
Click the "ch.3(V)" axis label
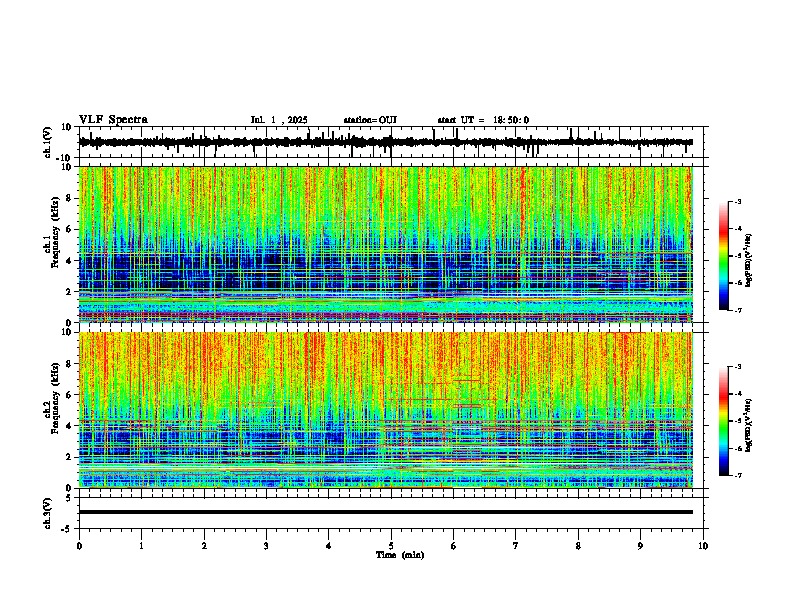pyautogui.click(x=47, y=513)
